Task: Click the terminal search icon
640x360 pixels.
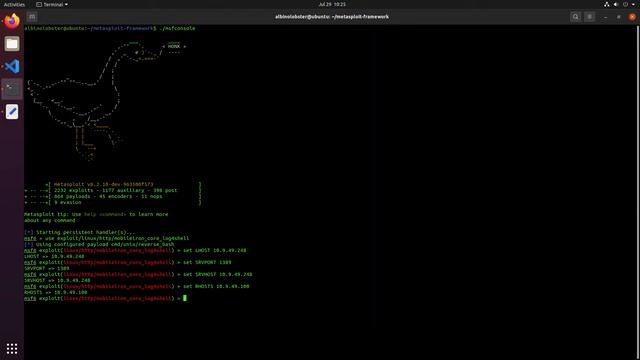Action: pyautogui.click(x=576, y=17)
